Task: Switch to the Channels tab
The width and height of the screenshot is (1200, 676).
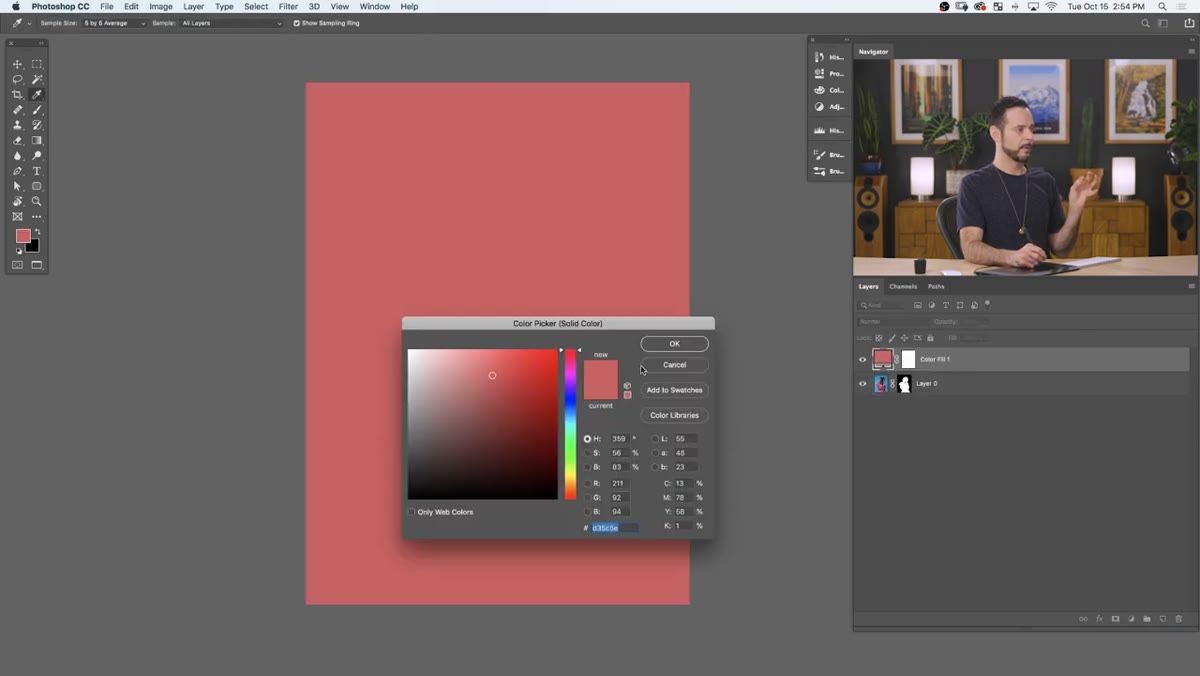Action: pyautogui.click(x=903, y=286)
